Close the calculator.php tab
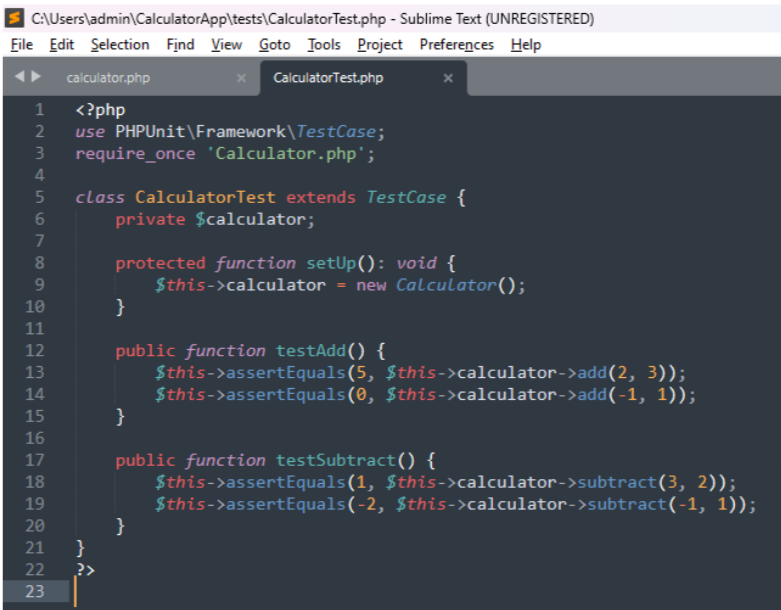This screenshot has width=781, height=610. (241, 78)
